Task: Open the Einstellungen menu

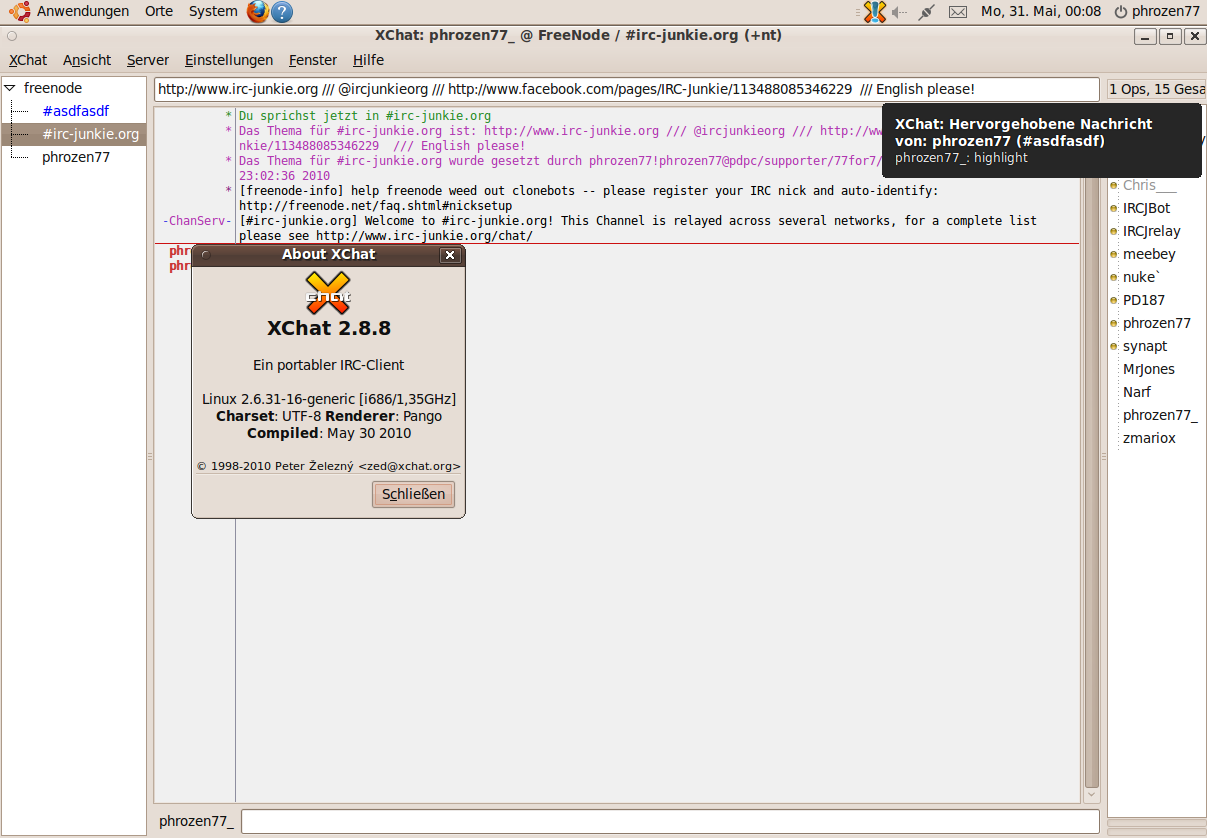Action: coord(228,60)
